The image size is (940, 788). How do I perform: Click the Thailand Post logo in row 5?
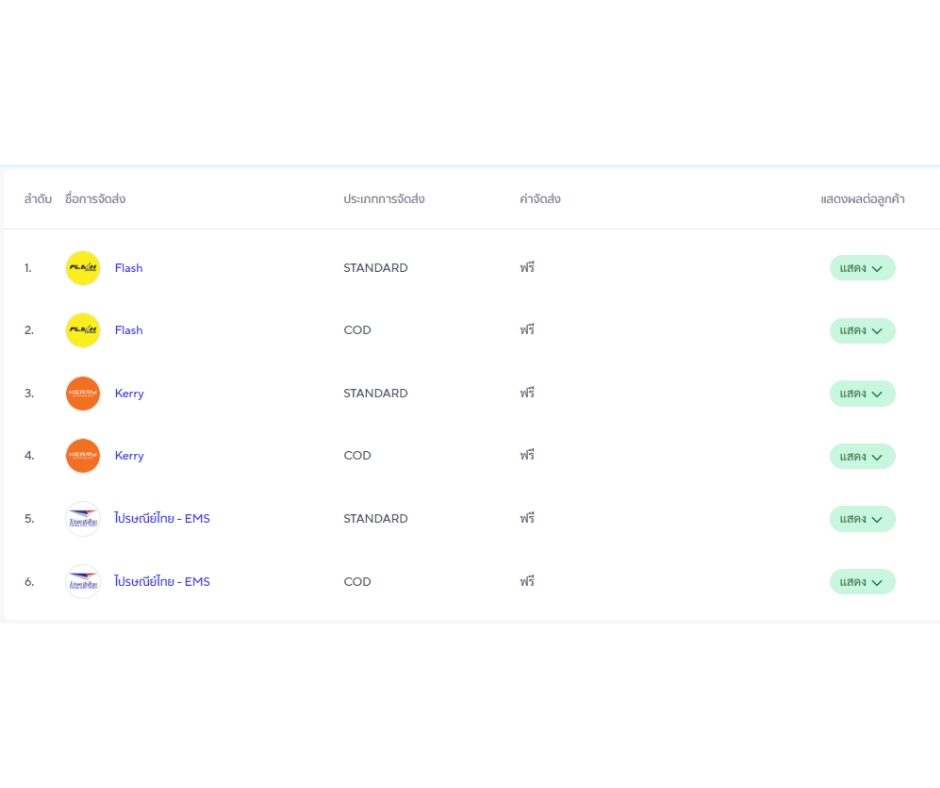click(x=83, y=519)
